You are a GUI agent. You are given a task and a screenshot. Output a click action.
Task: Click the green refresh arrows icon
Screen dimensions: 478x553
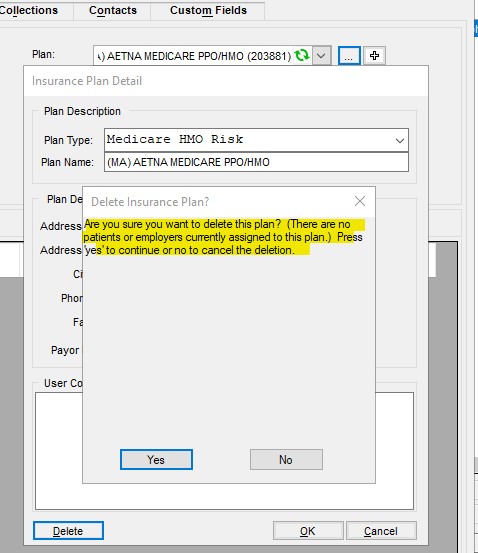302,55
